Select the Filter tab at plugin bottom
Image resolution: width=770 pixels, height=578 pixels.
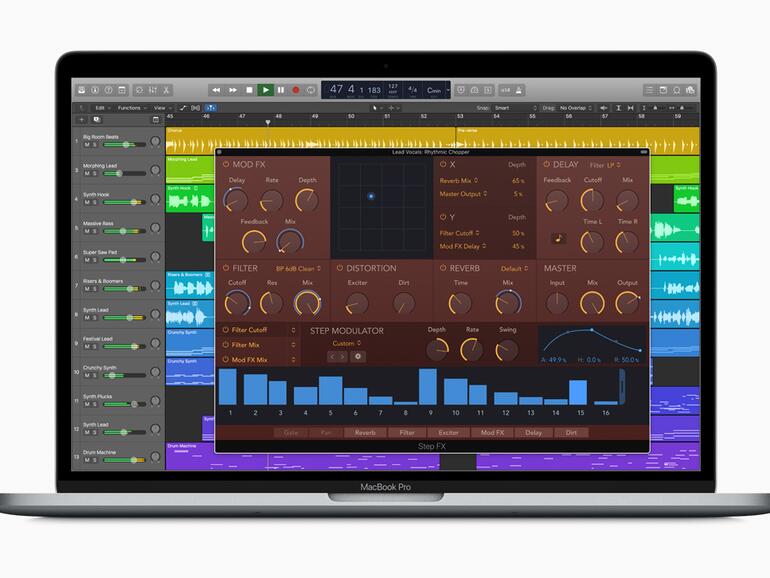tap(407, 433)
